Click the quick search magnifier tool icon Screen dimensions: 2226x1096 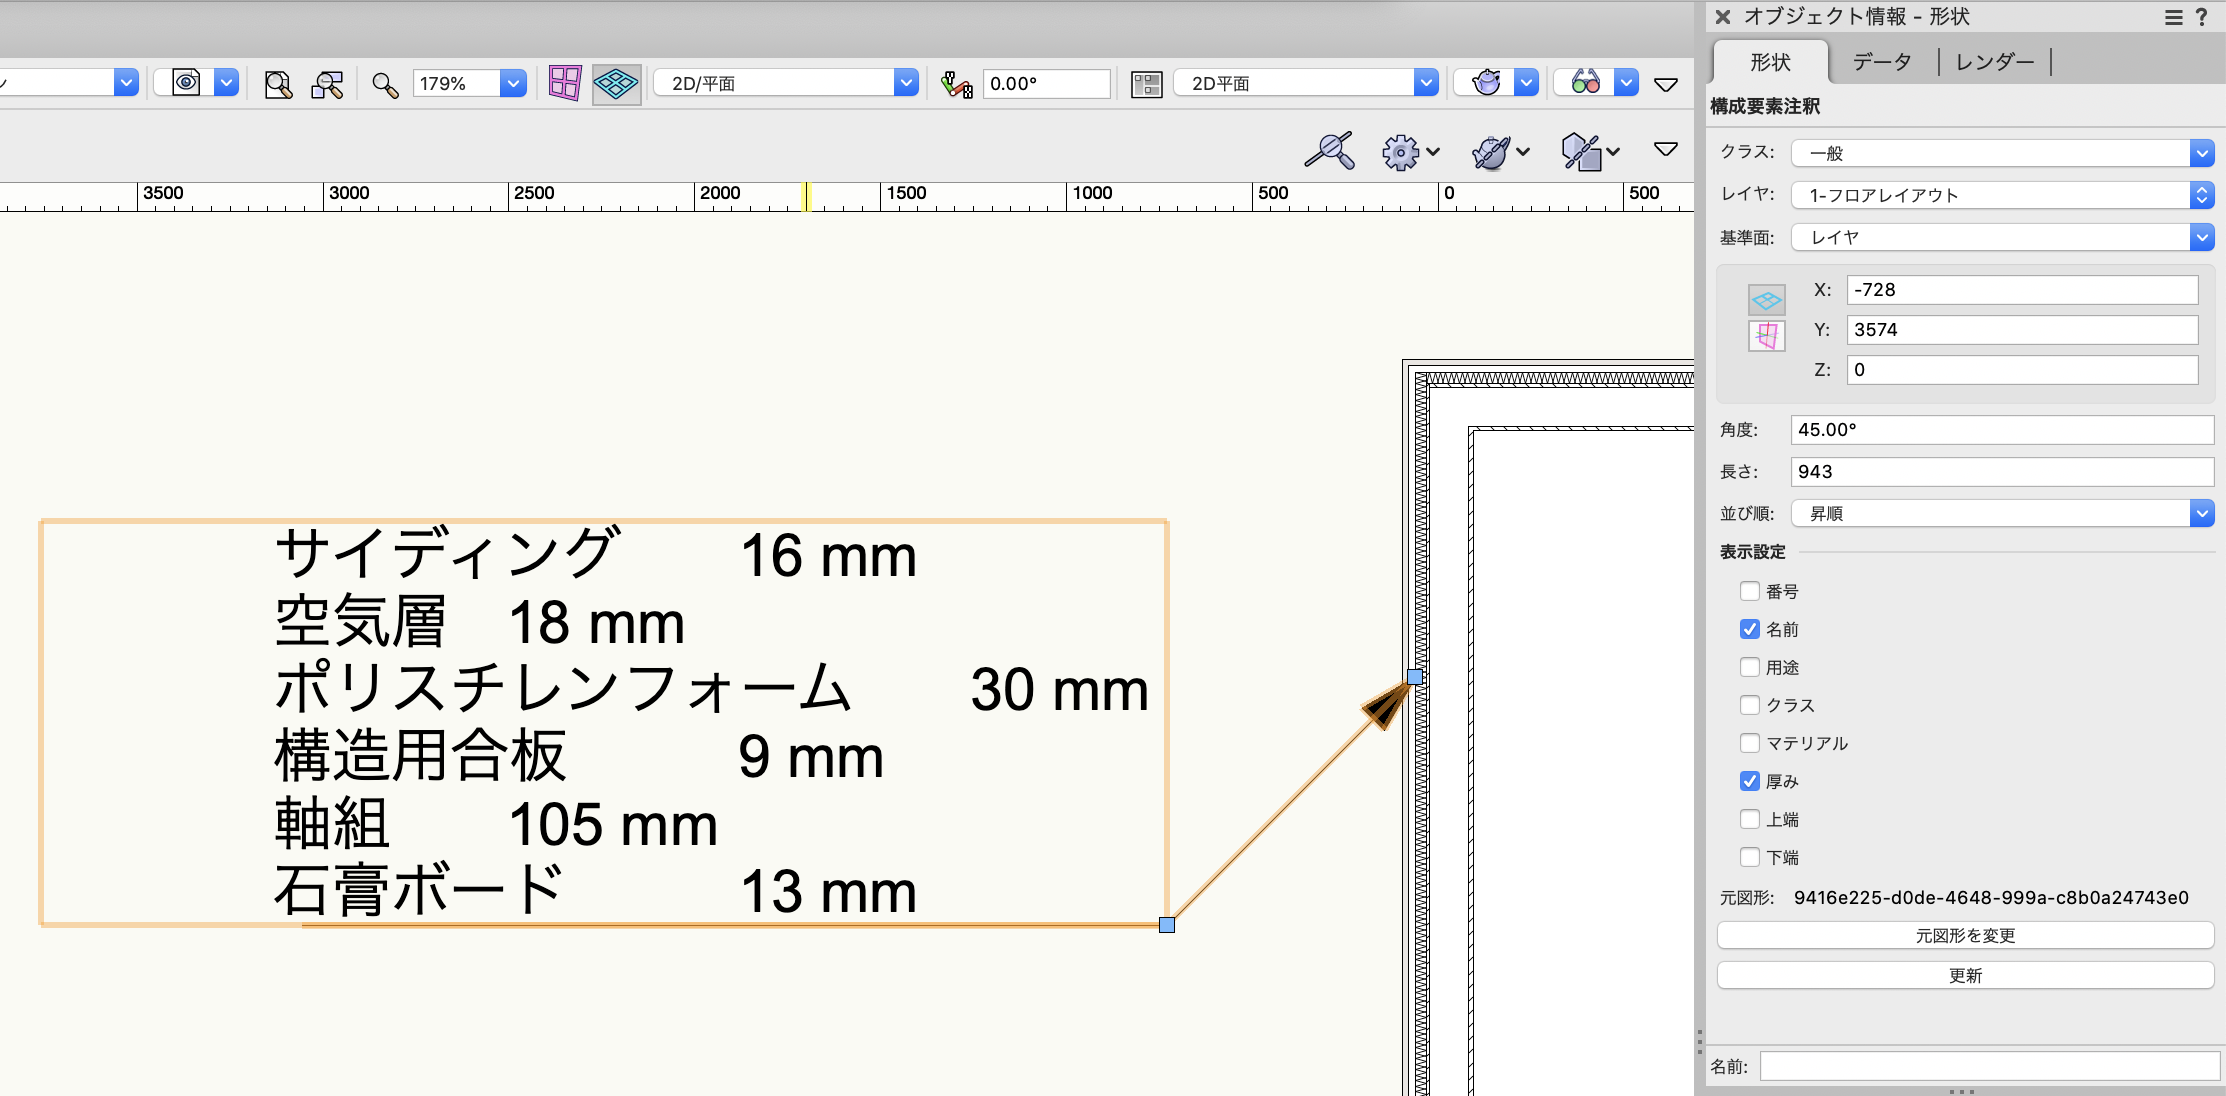click(1330, 151)
